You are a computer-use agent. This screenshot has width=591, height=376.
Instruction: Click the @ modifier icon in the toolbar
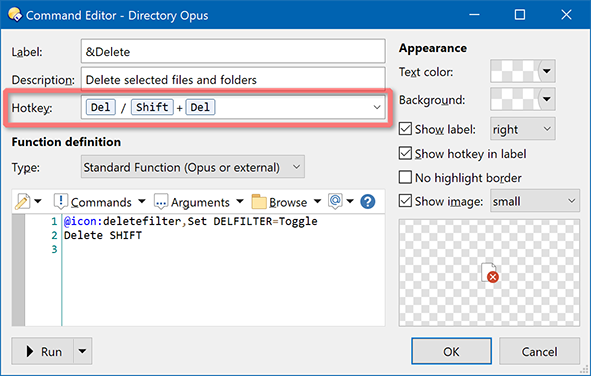tap(335, 201)
